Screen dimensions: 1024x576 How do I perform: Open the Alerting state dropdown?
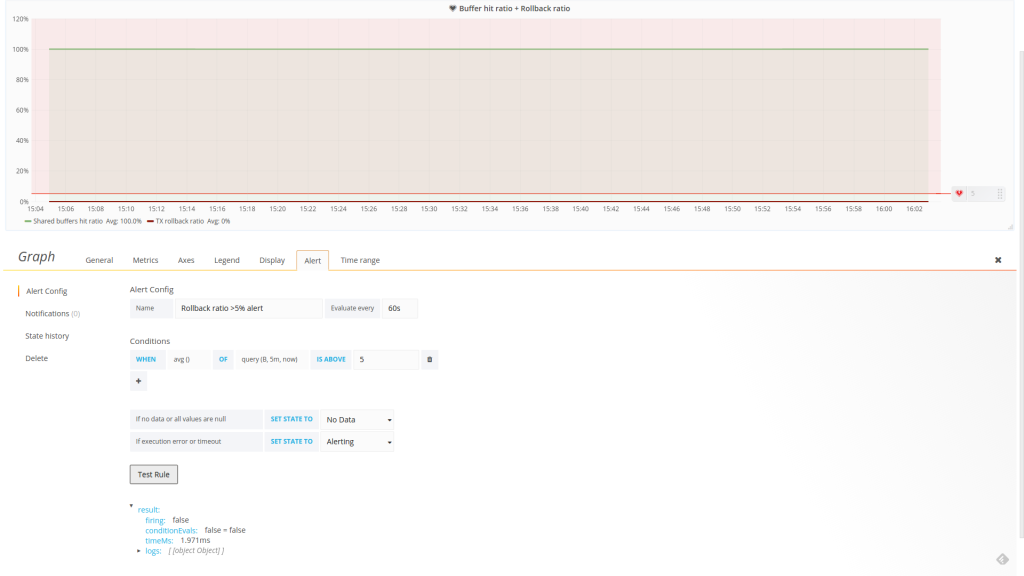point(357,441)
